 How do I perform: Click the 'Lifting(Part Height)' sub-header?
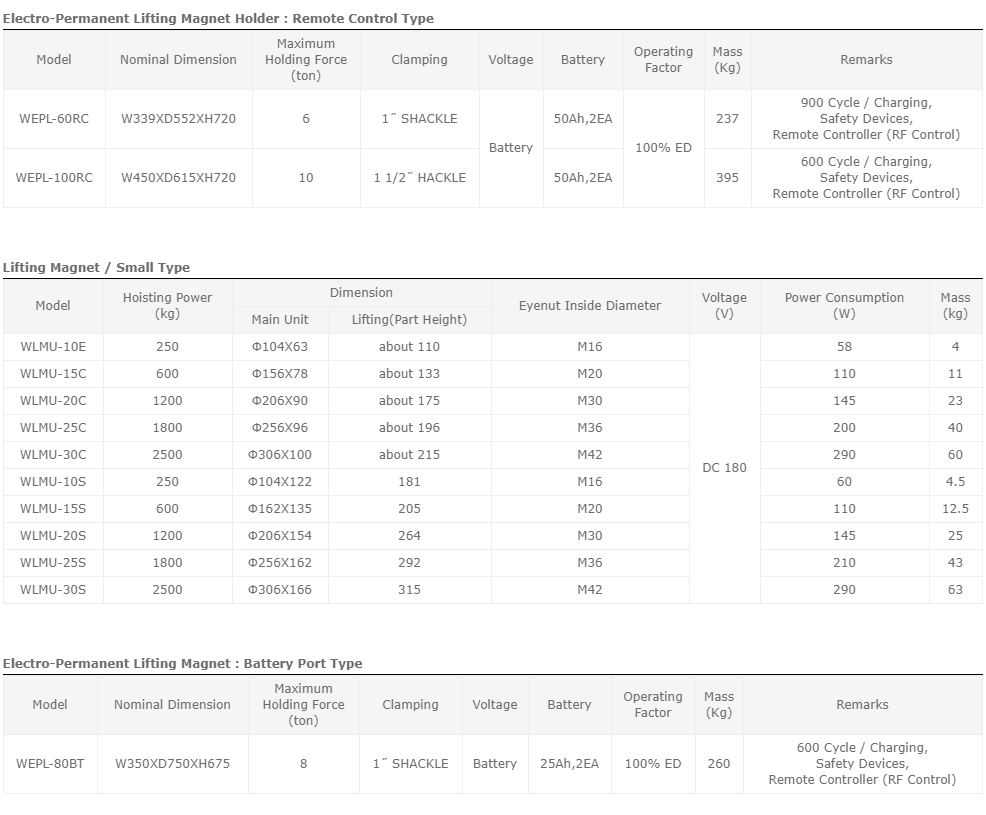pyautogui.click(x=409, y=319)
